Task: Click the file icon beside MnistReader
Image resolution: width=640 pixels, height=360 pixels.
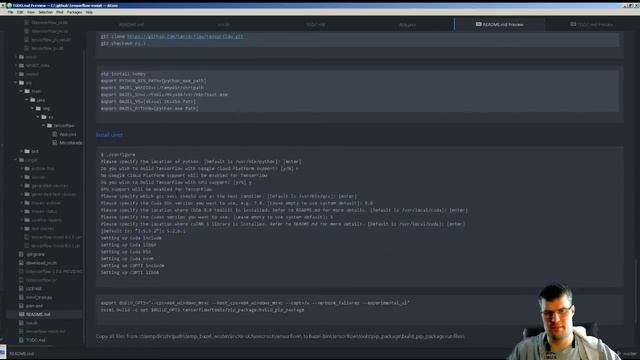Action: coord(55,143)
